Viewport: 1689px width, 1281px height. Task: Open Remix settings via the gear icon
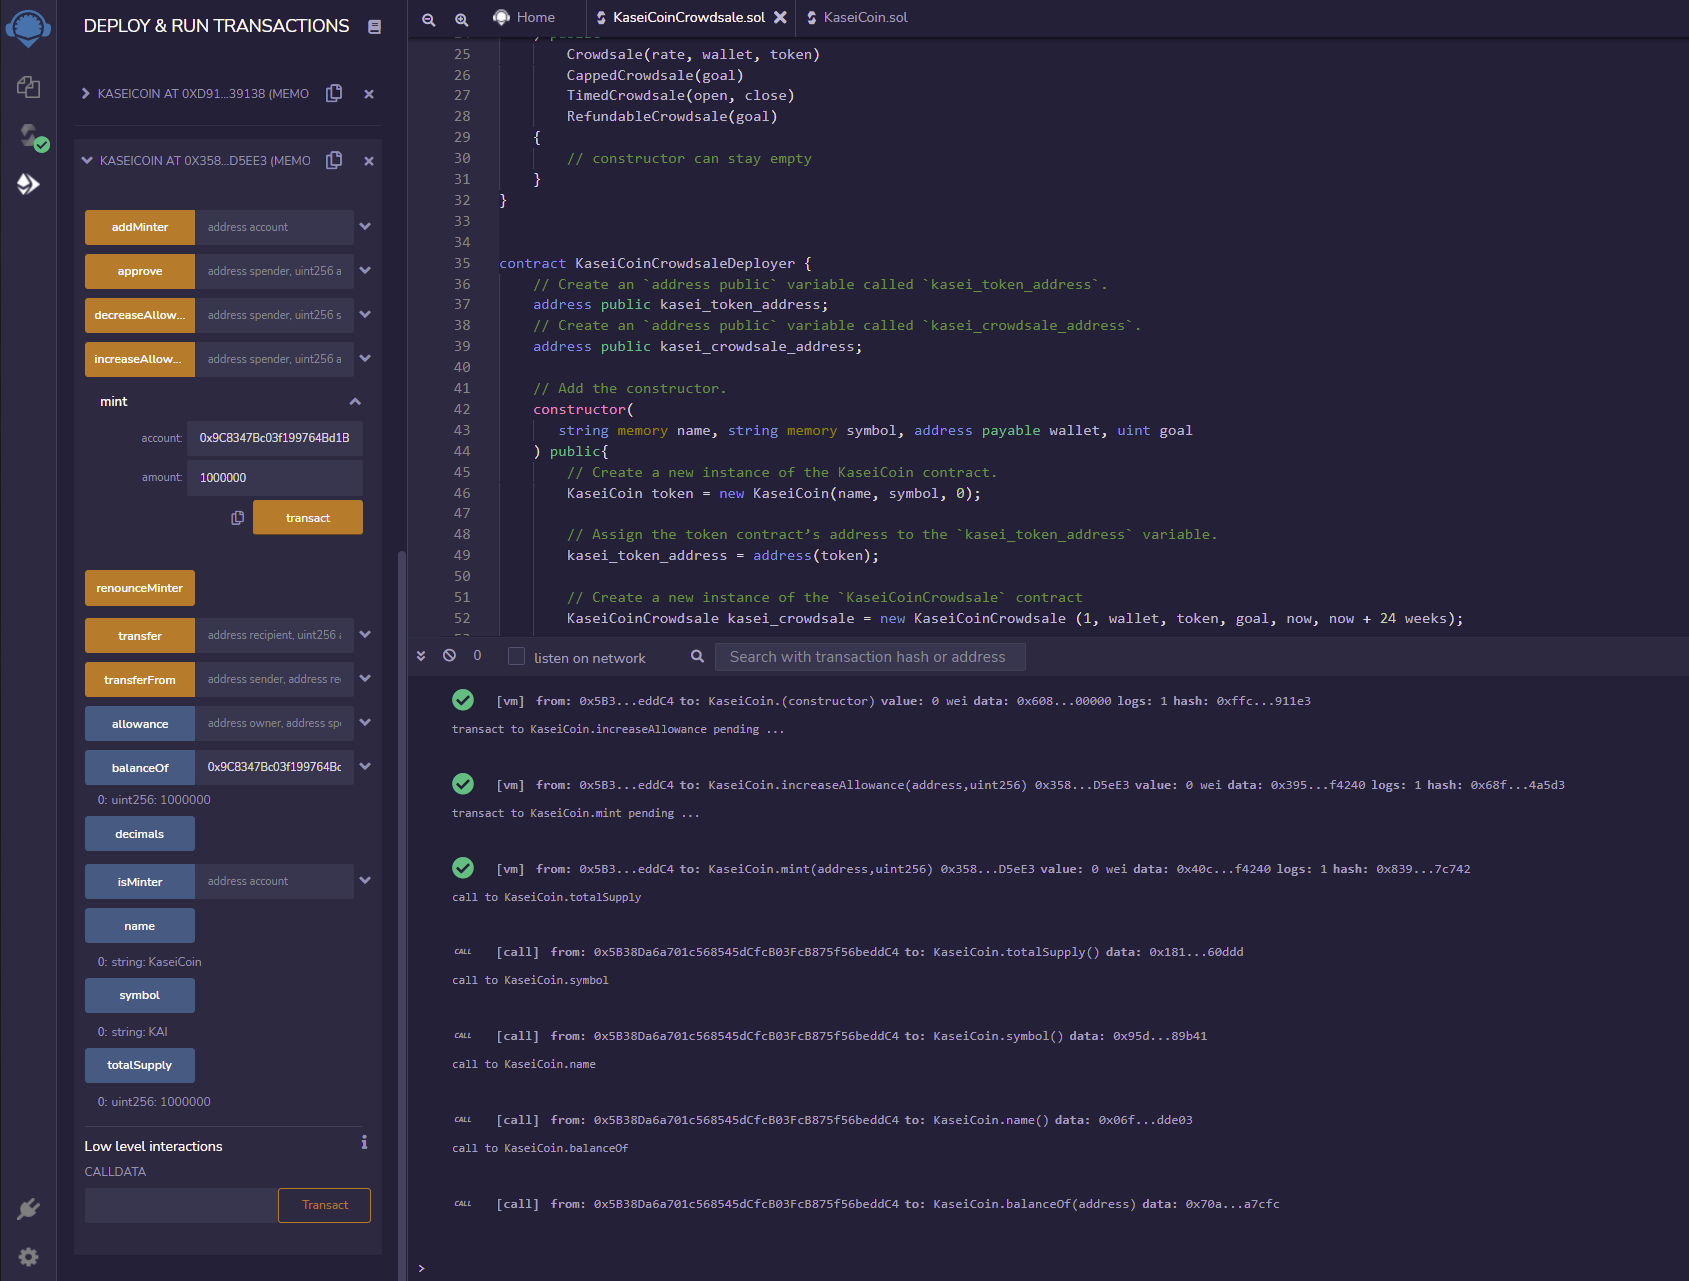tap(29, 1257)
